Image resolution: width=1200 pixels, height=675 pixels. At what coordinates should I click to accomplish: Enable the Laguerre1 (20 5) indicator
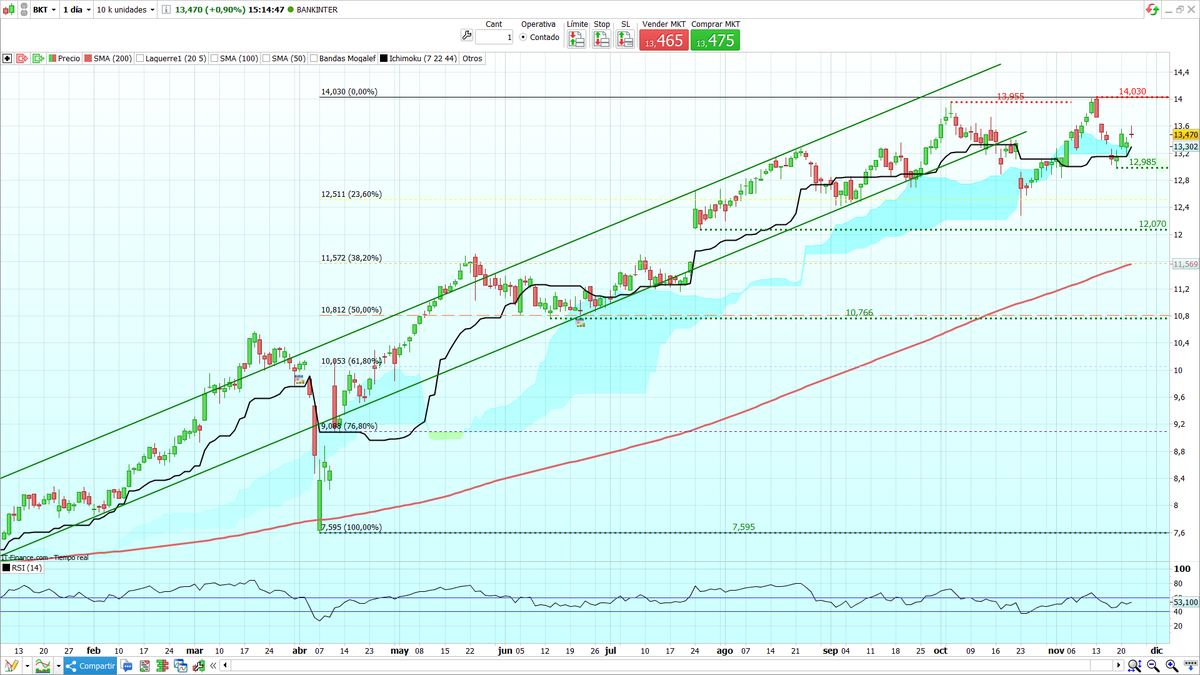[x=171, y=58]
